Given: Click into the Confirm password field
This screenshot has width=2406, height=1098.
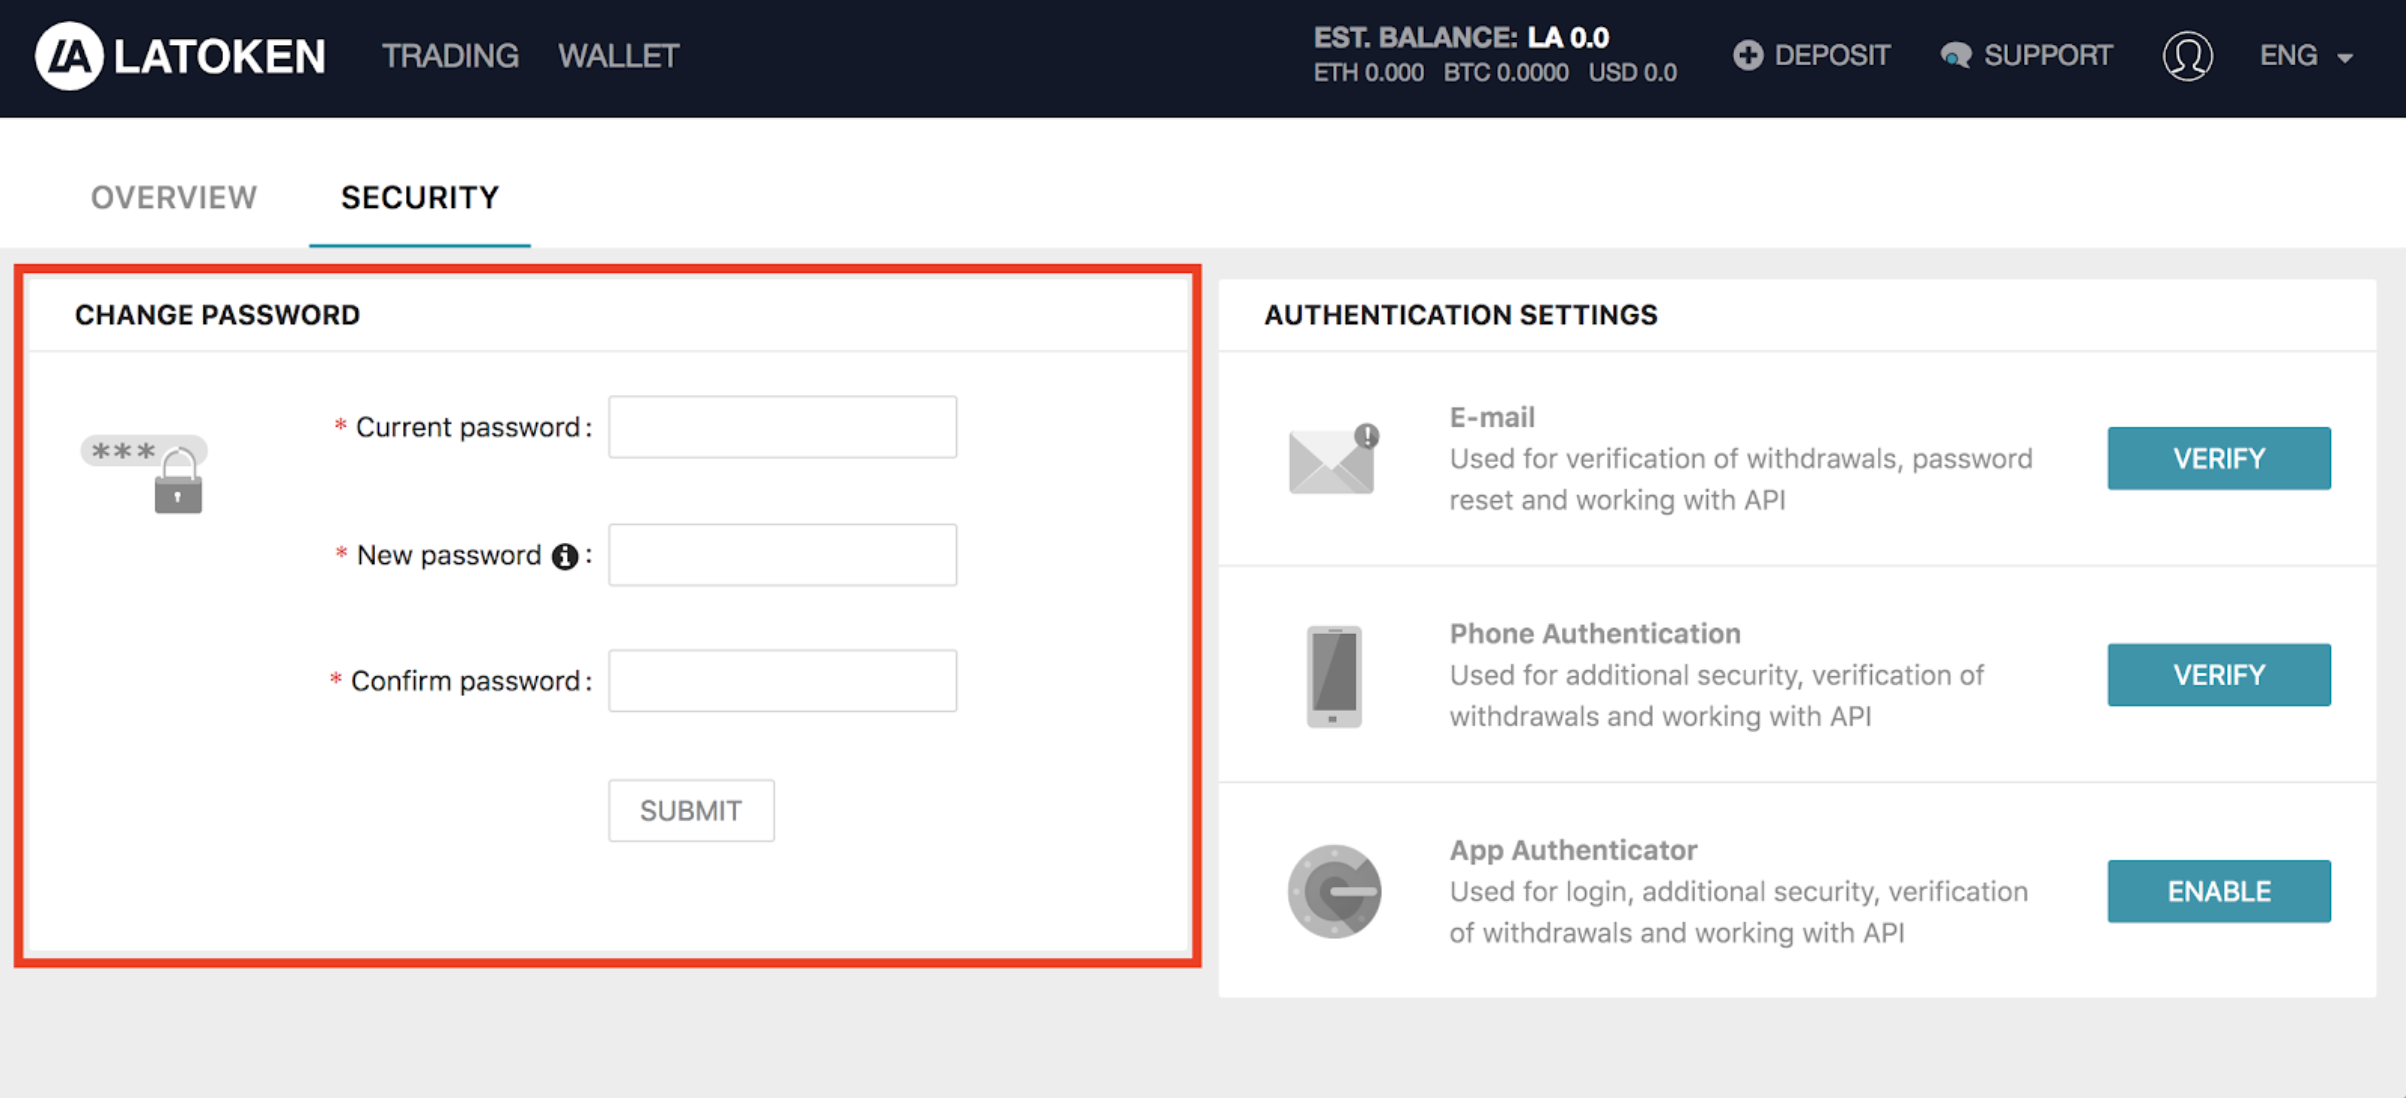Looking at the screenshot, I should pos(782,681).
